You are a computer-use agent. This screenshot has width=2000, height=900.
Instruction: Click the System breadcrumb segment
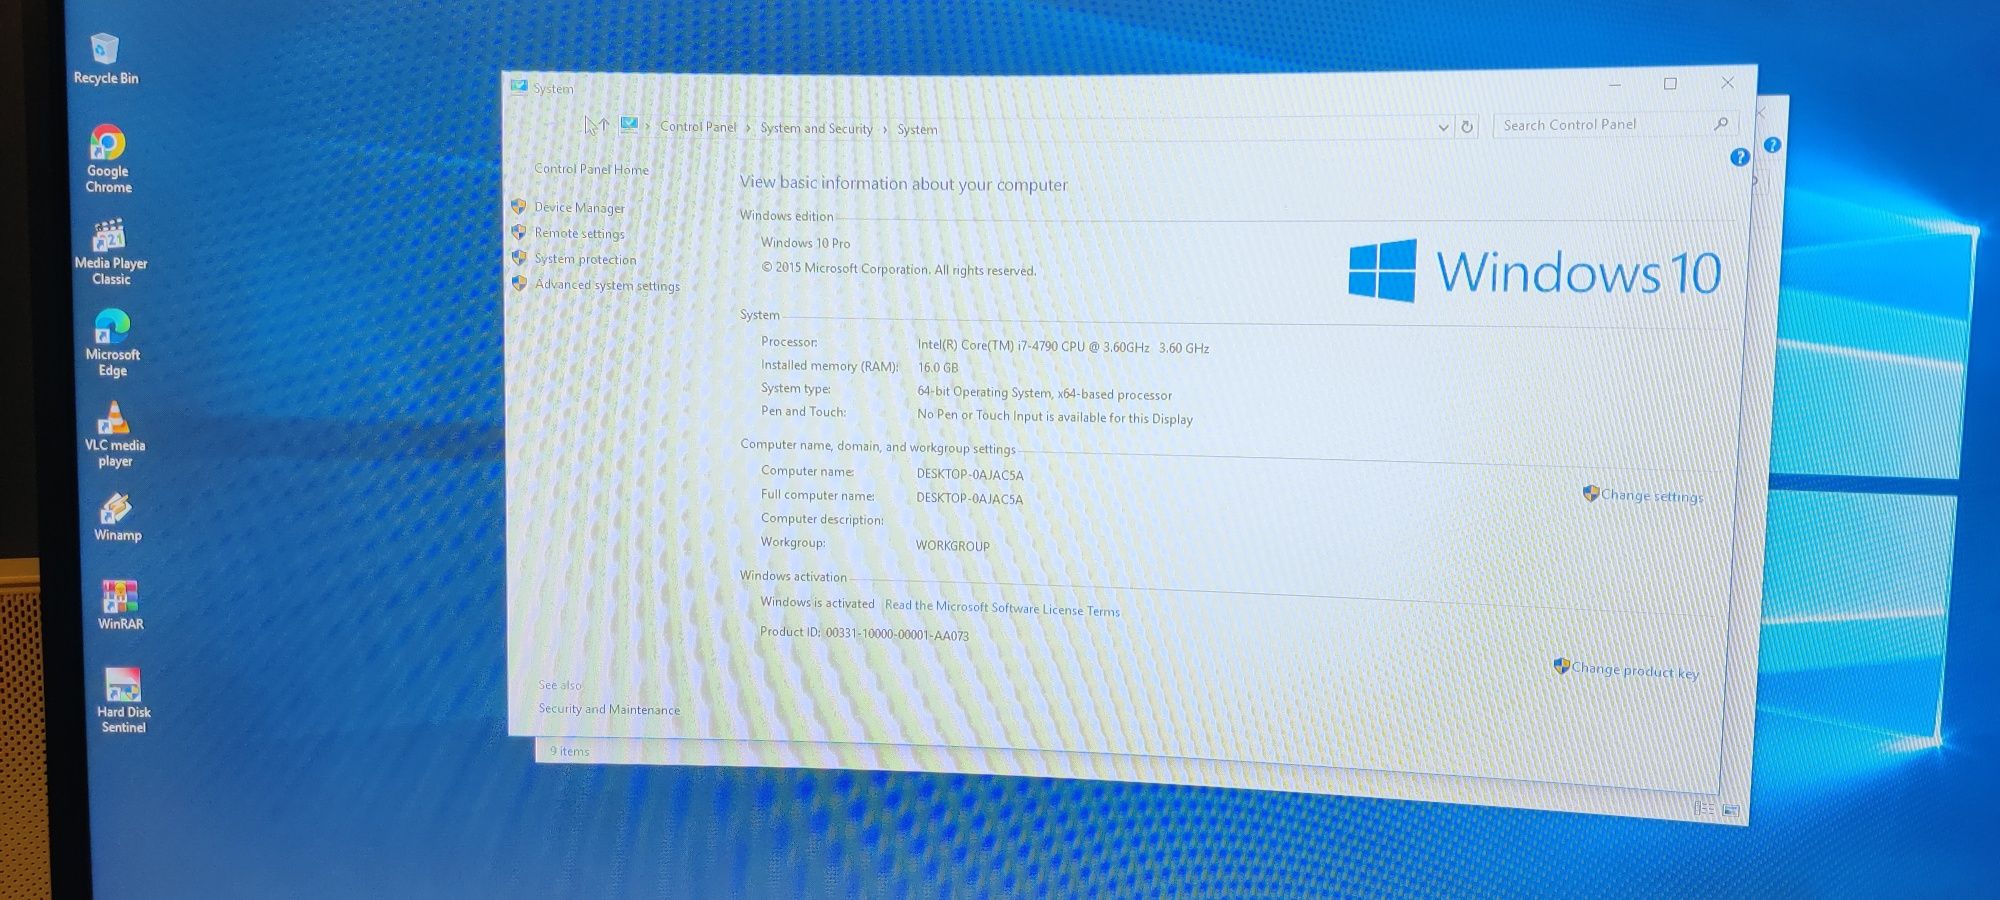[917, 129]
